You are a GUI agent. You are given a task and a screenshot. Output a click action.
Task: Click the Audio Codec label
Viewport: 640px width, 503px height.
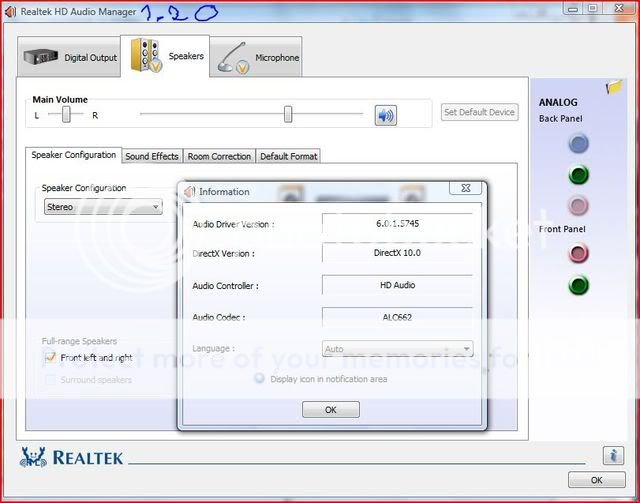(219, 317)
